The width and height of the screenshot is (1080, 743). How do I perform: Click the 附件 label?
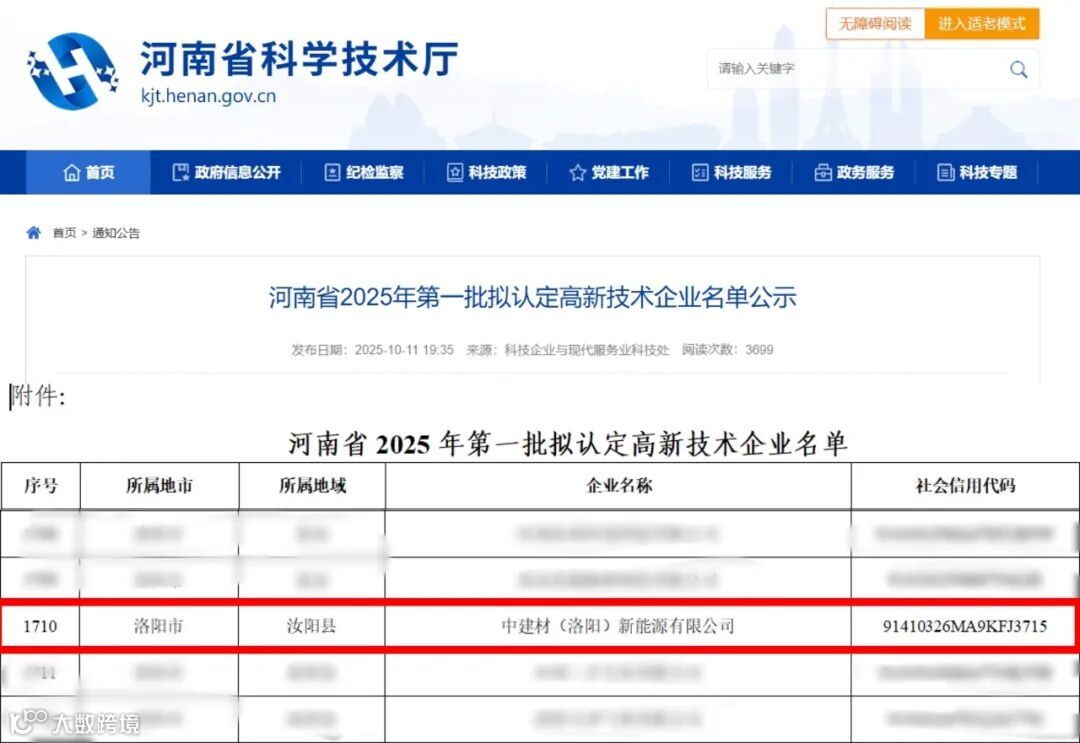[39, 396]
